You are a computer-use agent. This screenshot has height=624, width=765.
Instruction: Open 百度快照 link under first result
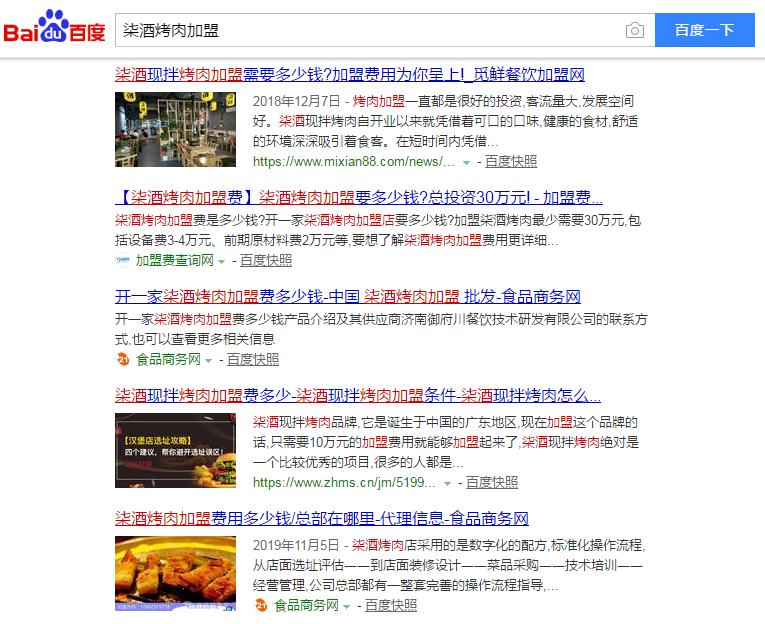pos(510,161)
